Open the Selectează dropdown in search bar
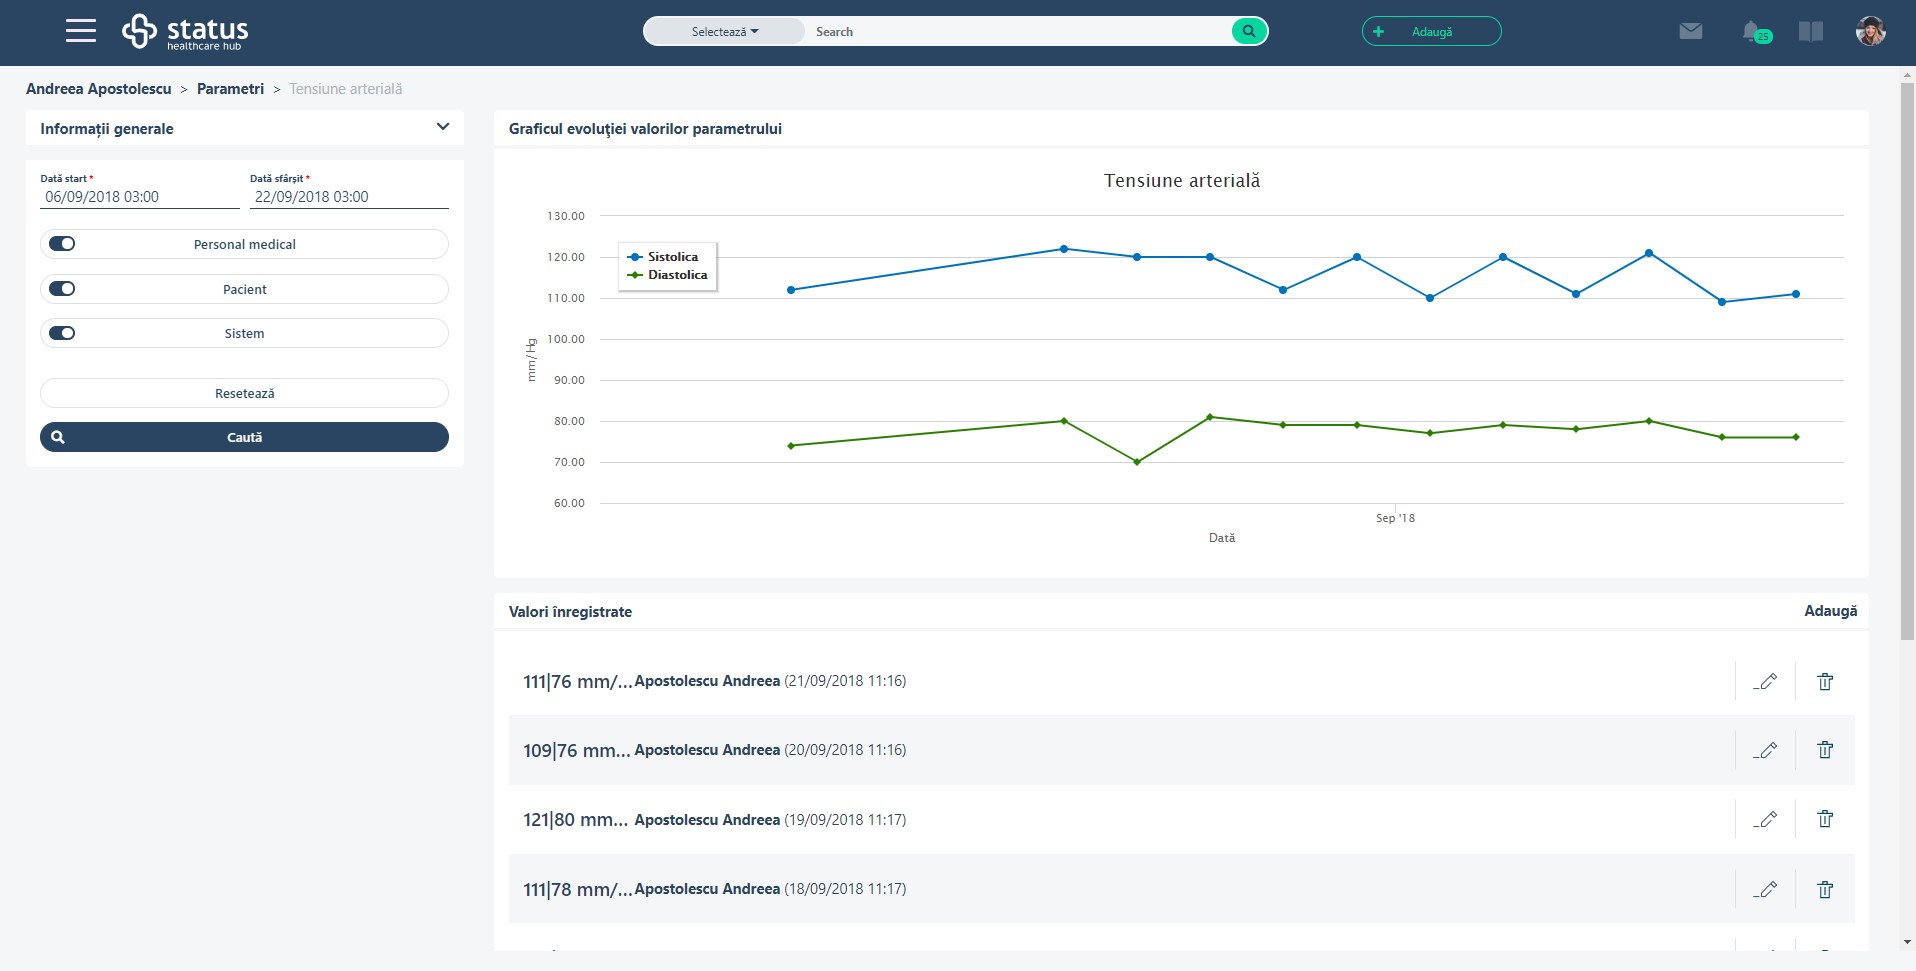 pos(724,31)
